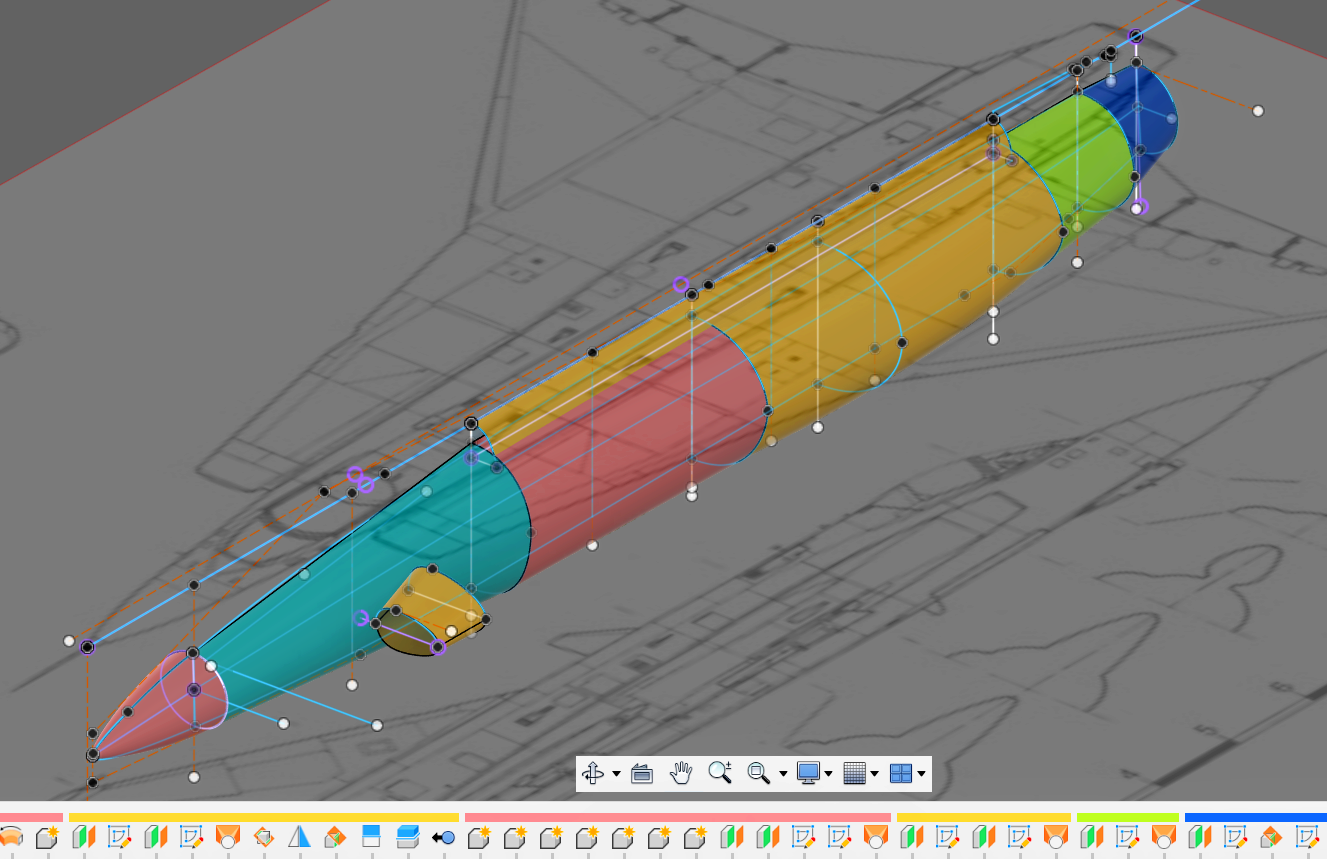
Task: Open the Grid and Snaps dropdown arrow
Action: click(x=875, y=774)
